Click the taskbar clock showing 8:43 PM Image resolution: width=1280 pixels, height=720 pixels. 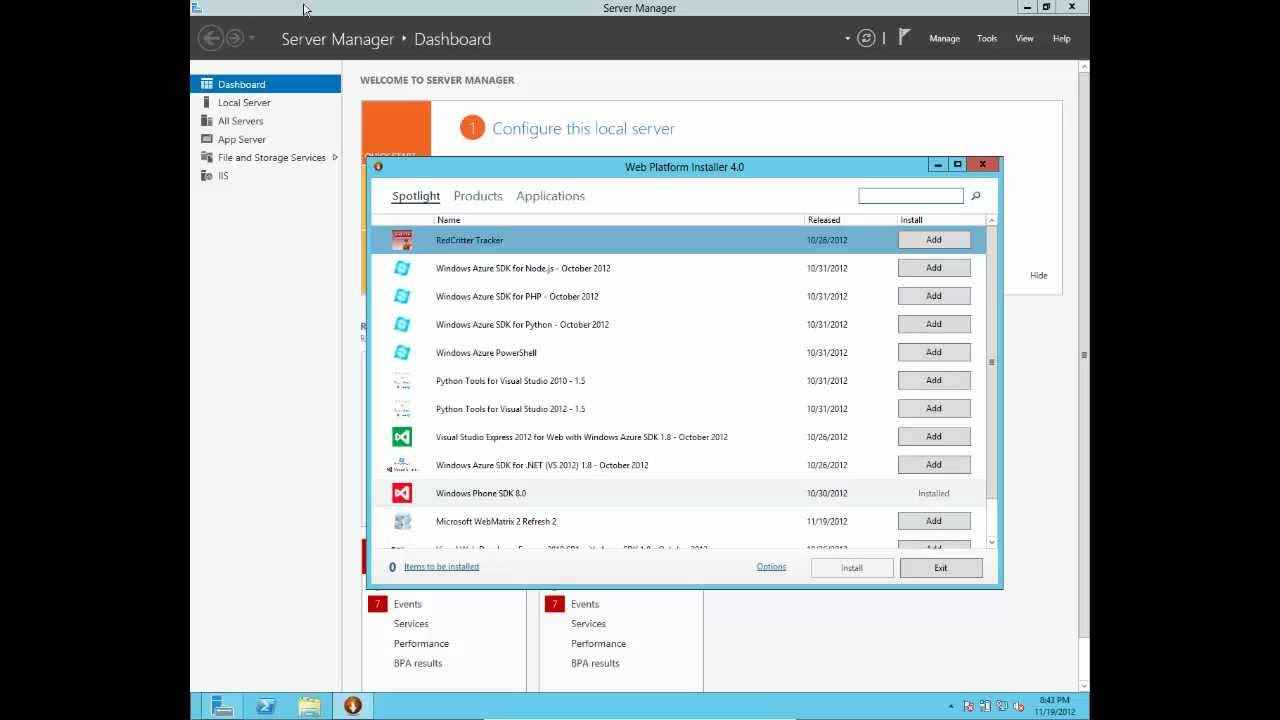(1054, 706)
